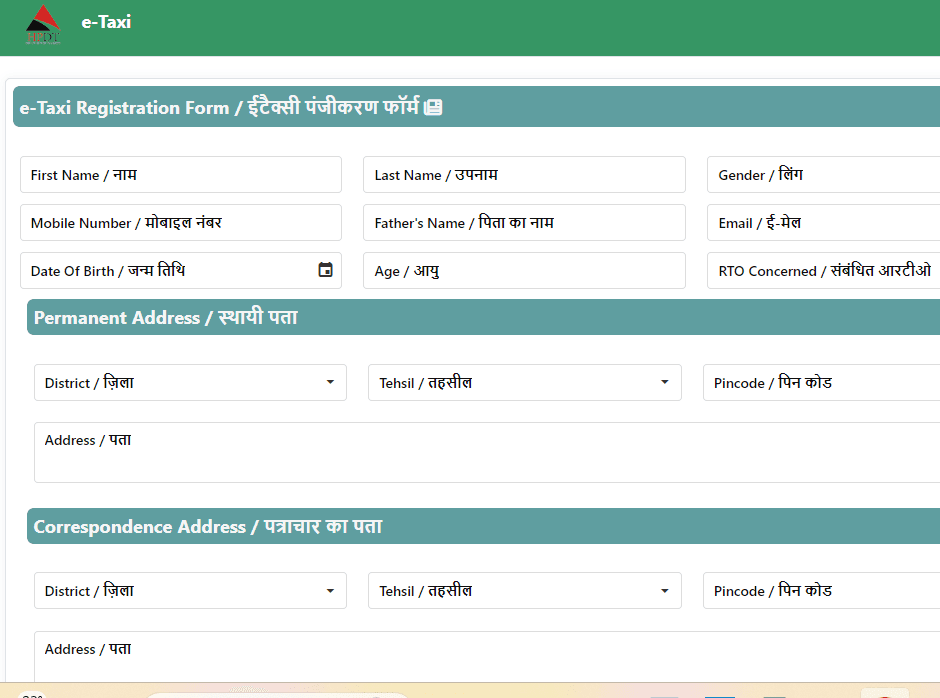Click the Permanent Address Pincode field
Image resolution: width=940 pixels, height=698 pixels.
pos(821,383)
